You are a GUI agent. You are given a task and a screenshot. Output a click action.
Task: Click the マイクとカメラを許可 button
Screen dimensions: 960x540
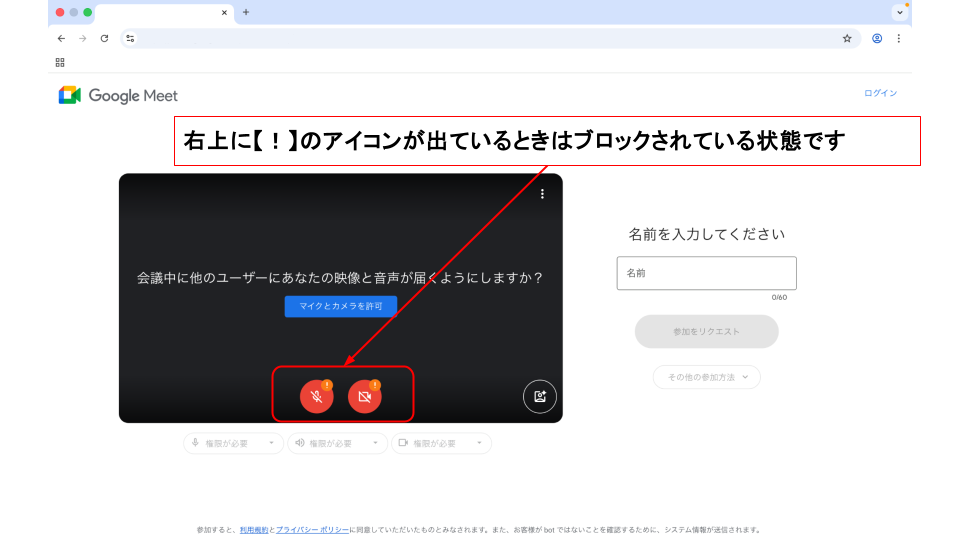tap(340, 306)
